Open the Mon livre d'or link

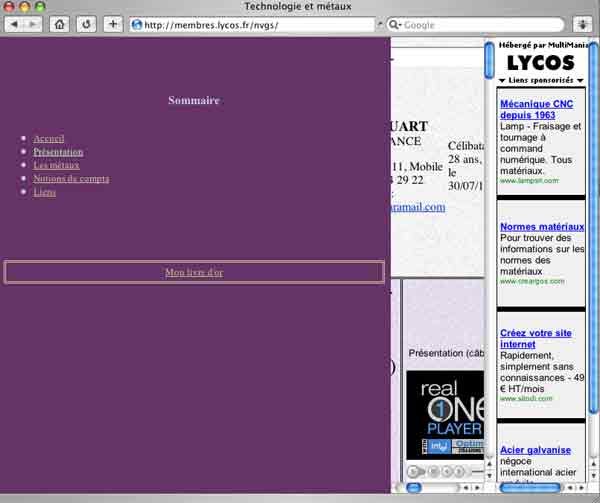194,272
